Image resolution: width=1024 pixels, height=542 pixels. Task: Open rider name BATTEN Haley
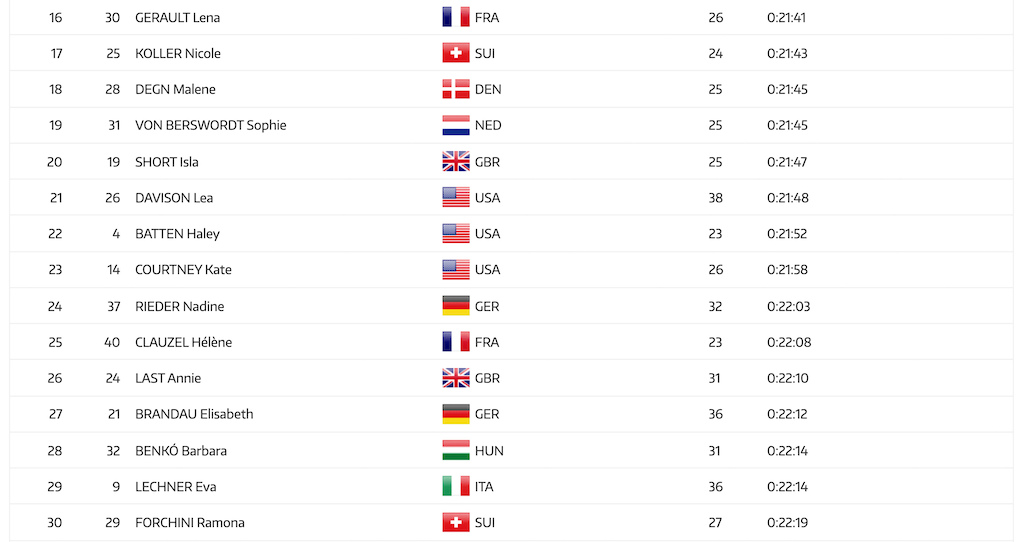pyautogui.click(x=177, y=234)
